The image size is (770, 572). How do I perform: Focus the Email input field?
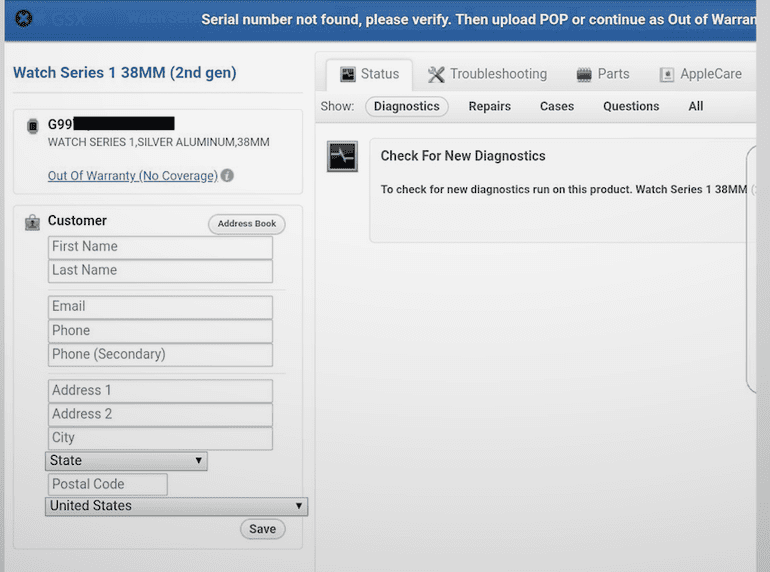(160, 307)
